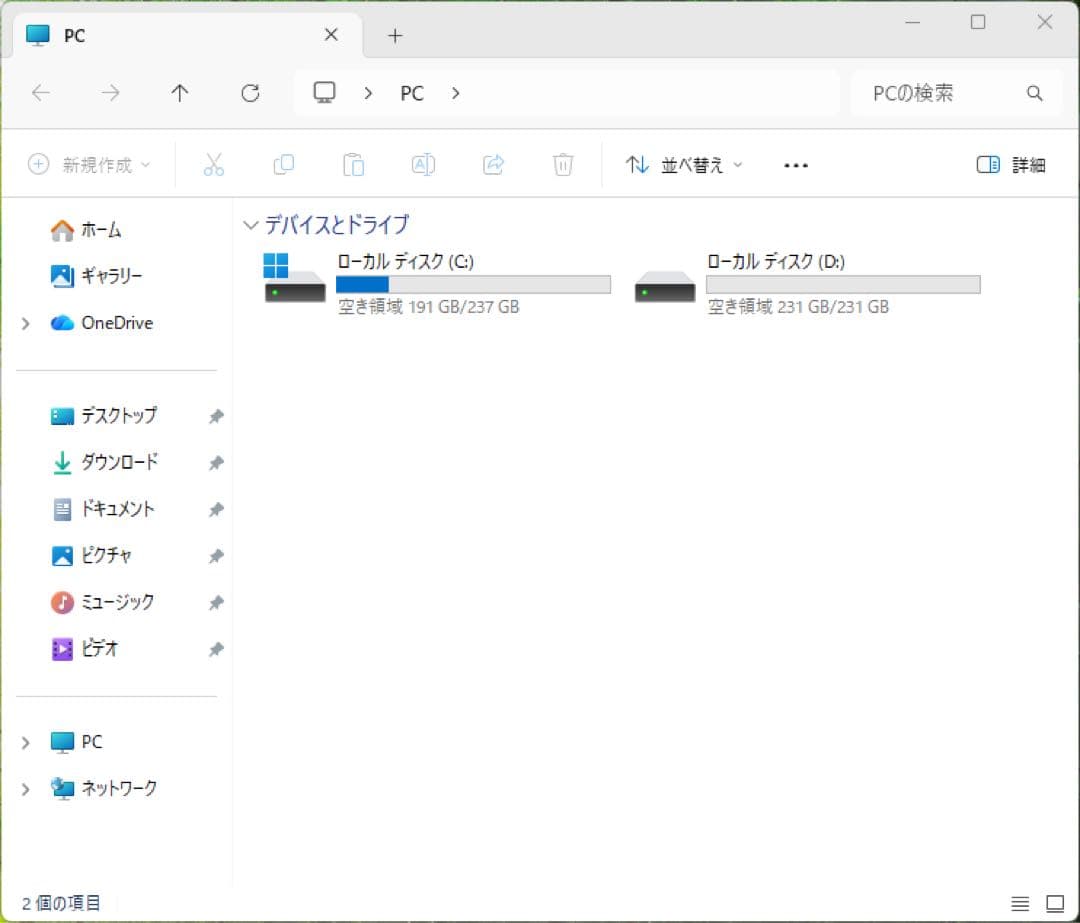Switch to list details view icon in status bar
Viewport: 1080px width, 923px height.
(1020, 903)
